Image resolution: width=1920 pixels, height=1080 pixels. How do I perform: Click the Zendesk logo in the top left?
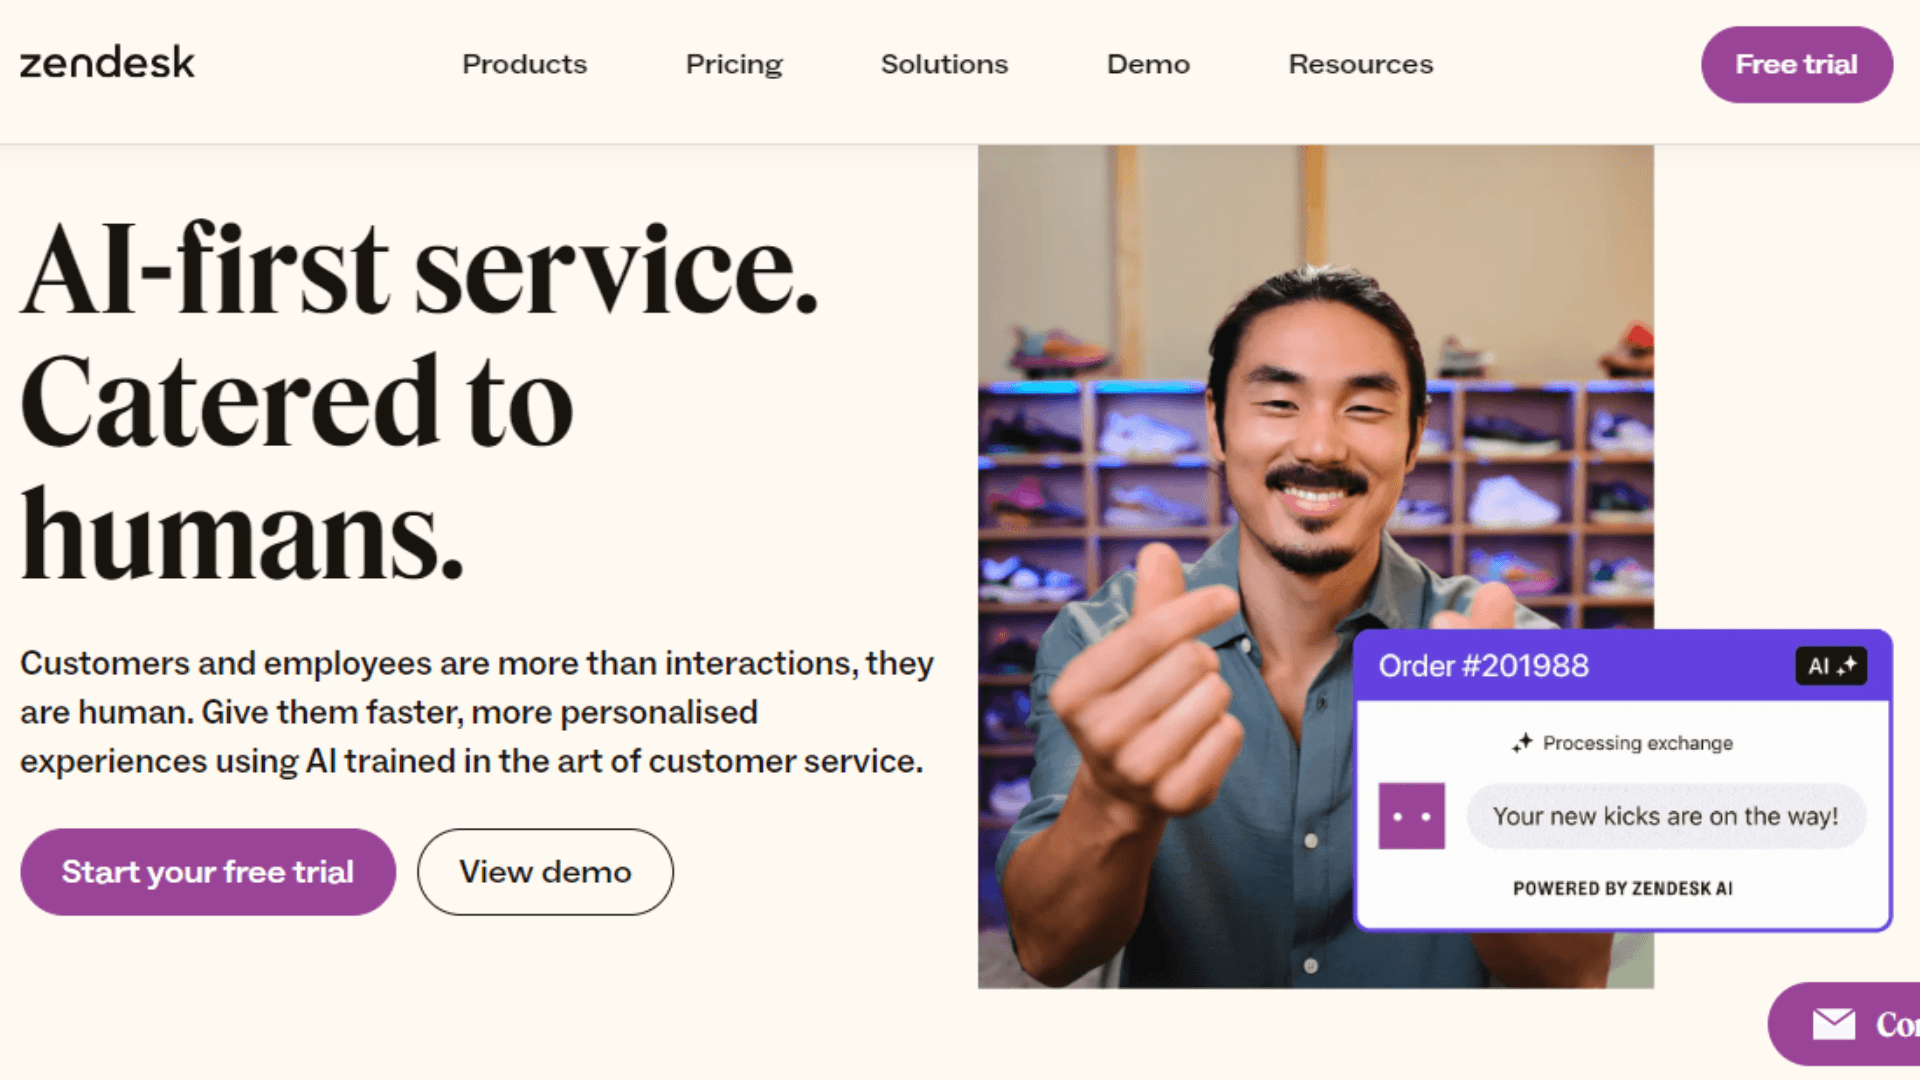[x=109, y=61]
